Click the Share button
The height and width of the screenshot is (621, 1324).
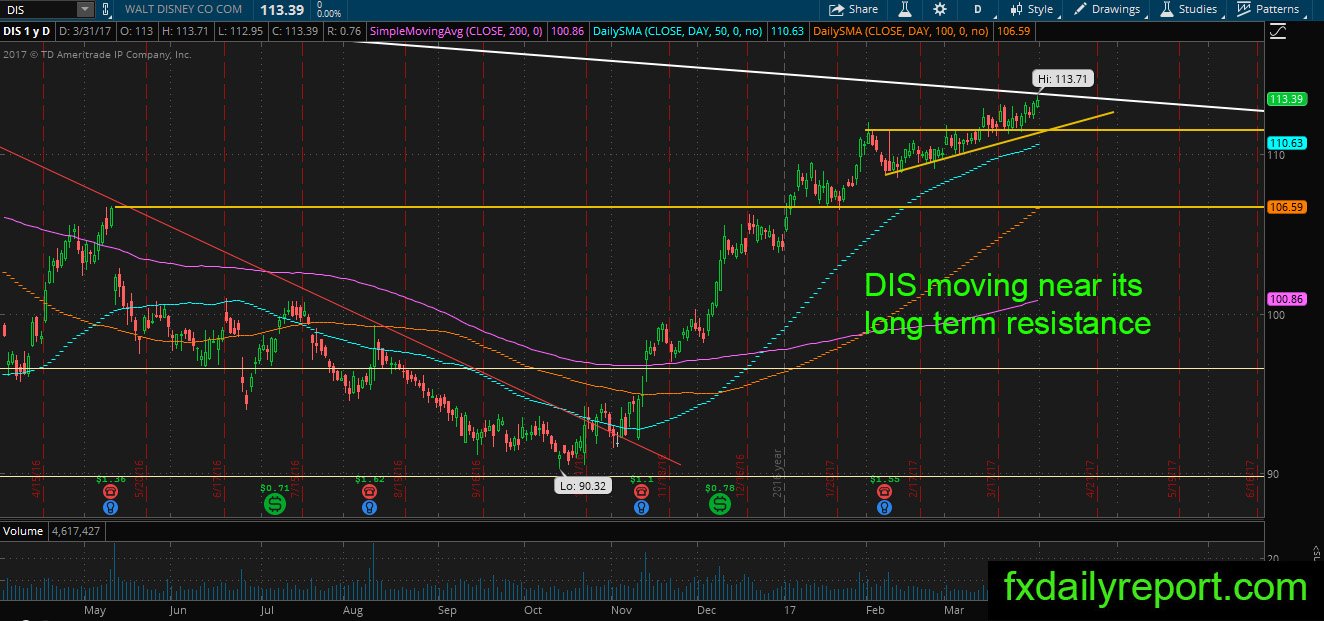point(854,9)
